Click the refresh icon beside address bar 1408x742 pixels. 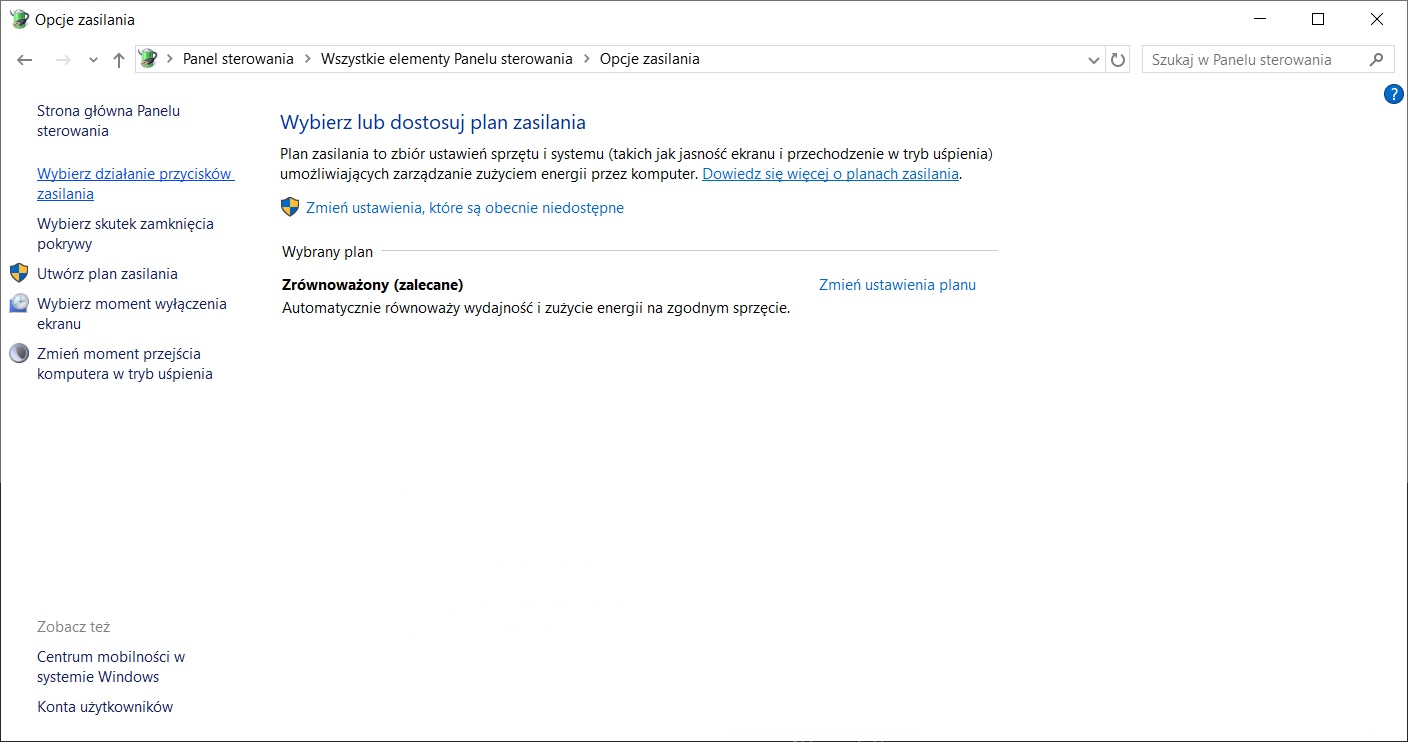(x=1118, y=60)
